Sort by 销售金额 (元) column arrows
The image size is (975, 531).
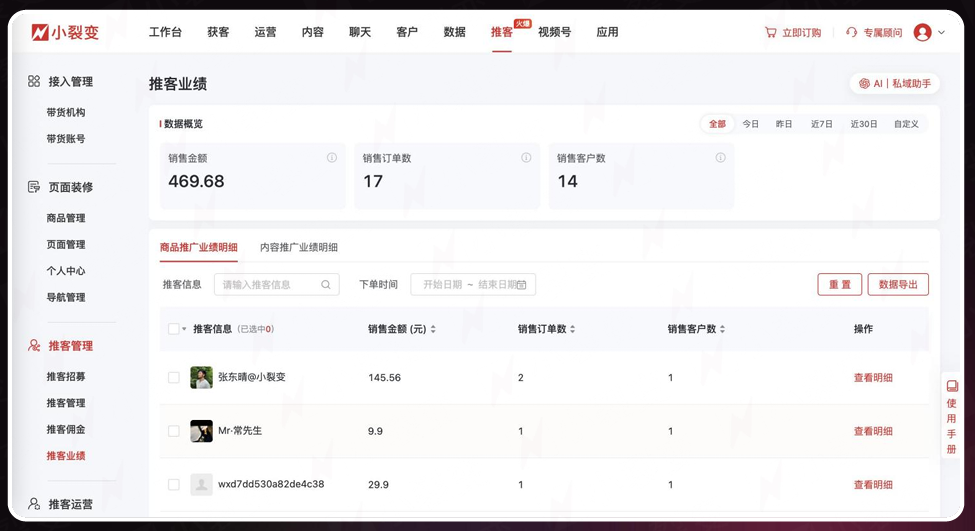click(433, 329)
